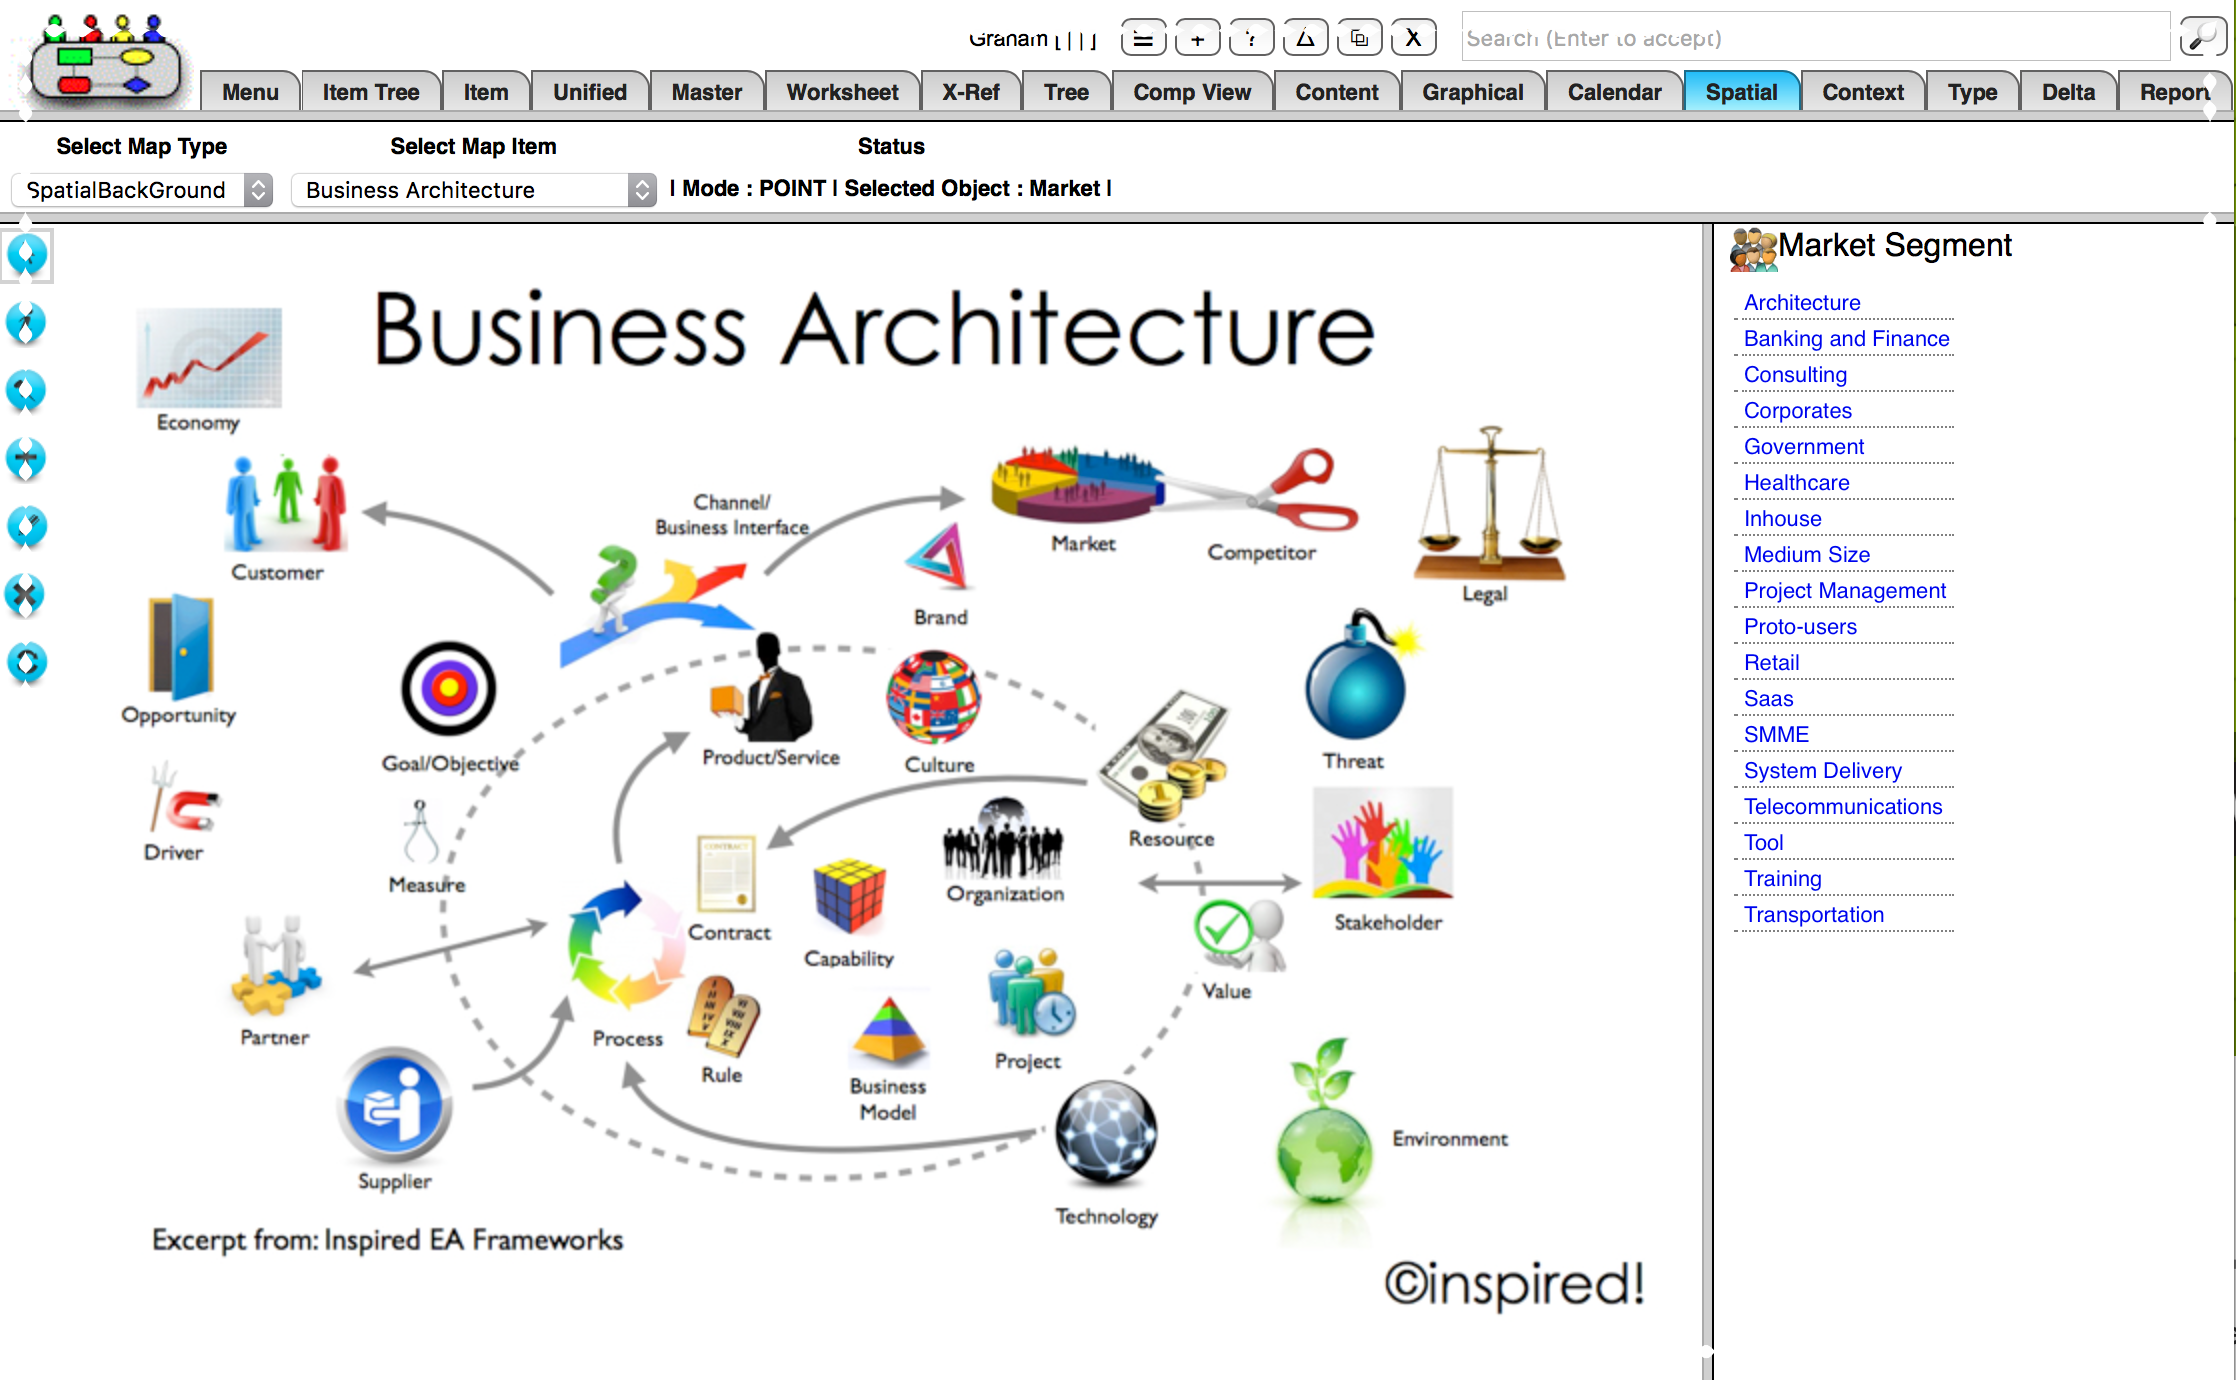Open the Worksheet tab
The width and height of the screenshot is (2236, 1380).
(842, 92)
